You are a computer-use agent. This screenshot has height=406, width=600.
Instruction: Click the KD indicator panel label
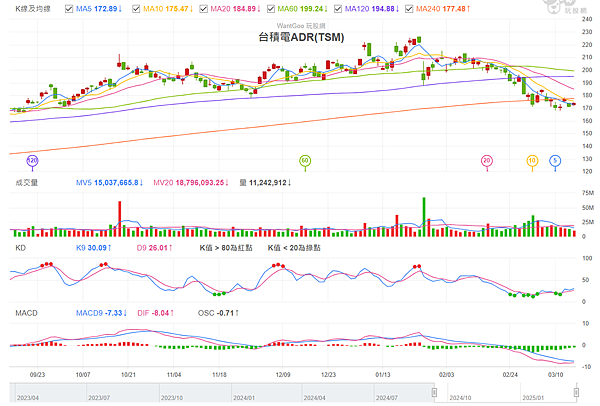click(x=20, y=248)
